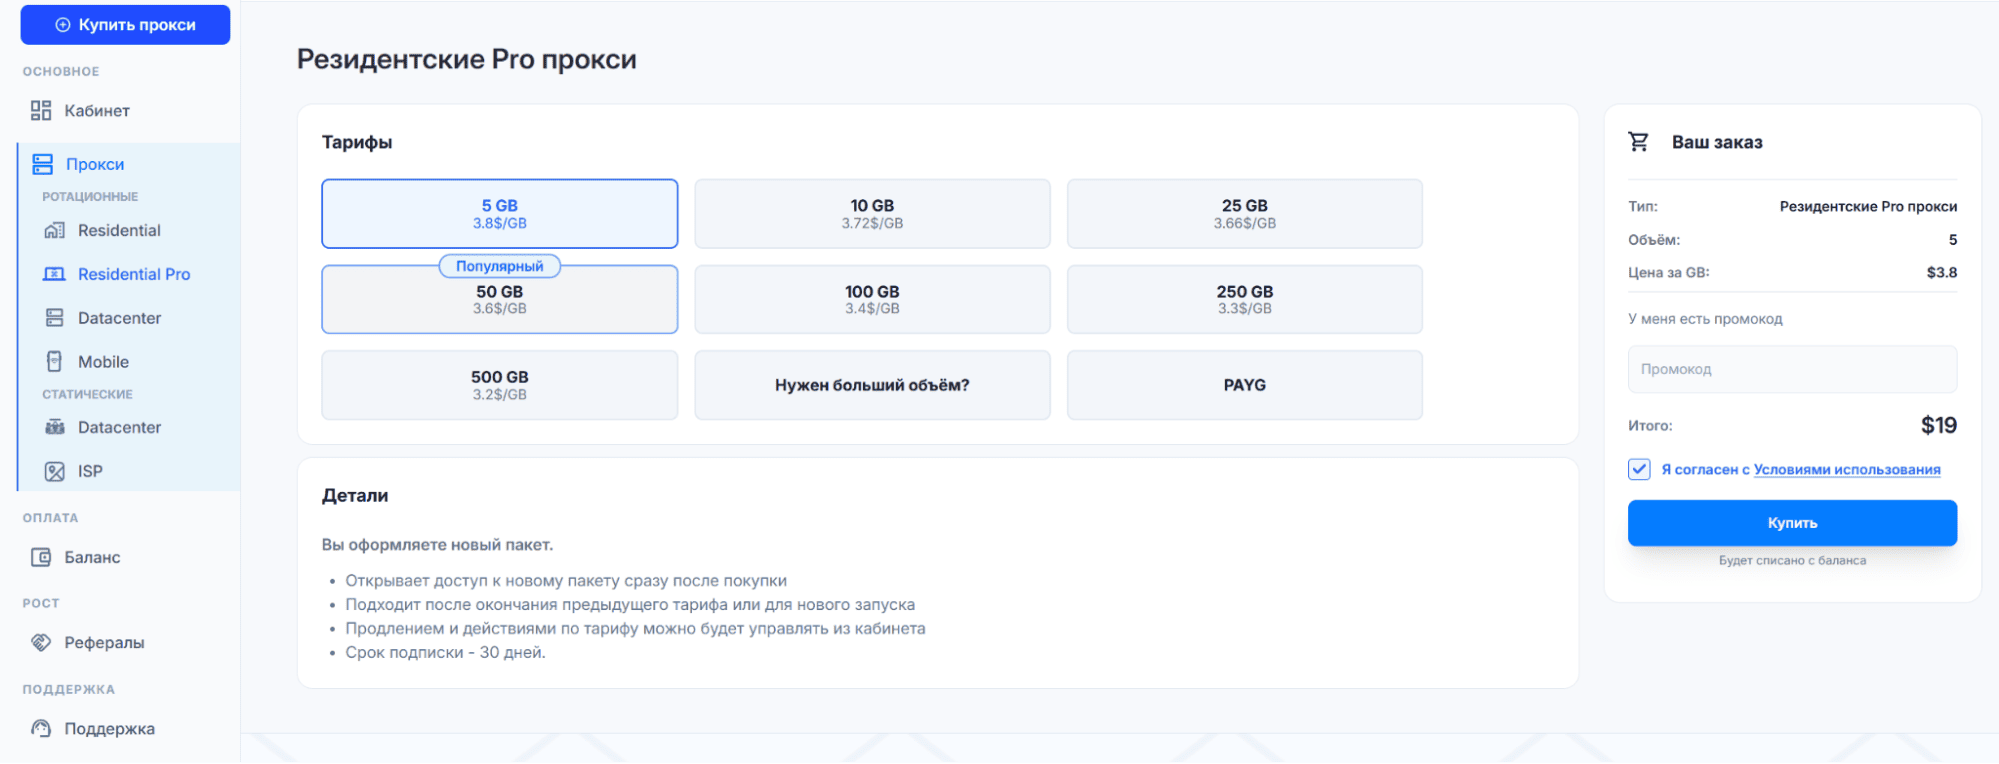1999x764 pixels.
Task: Click the Прокси server icon
Action: point(42,164)
